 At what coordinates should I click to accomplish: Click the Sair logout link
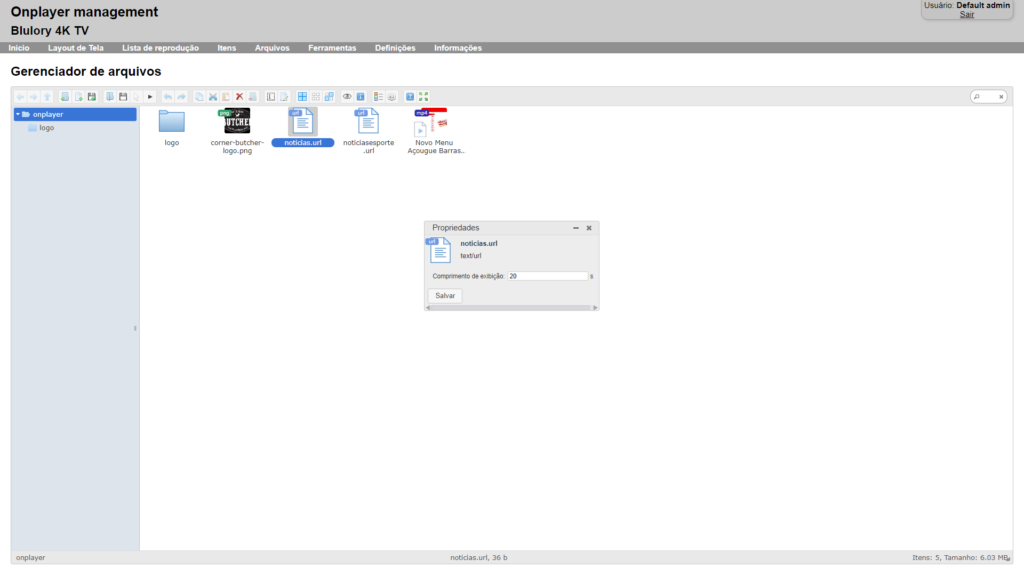pos(967,14)
